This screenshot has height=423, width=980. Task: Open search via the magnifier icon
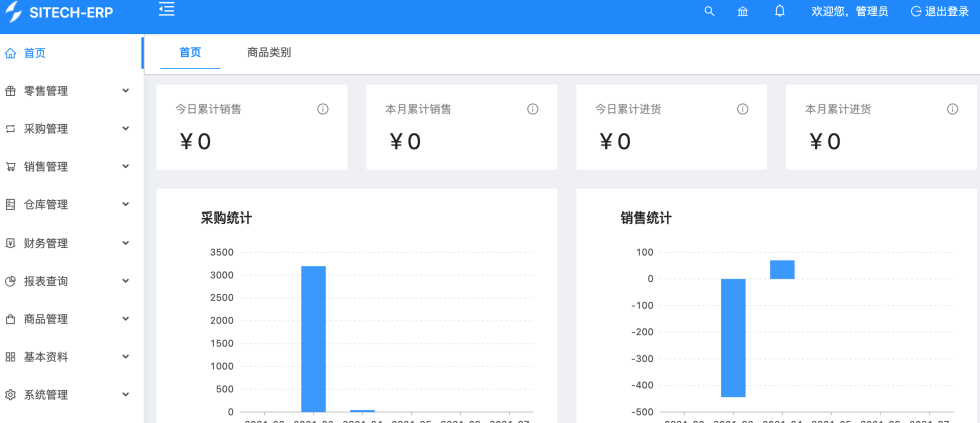click(x=709, y=11)
